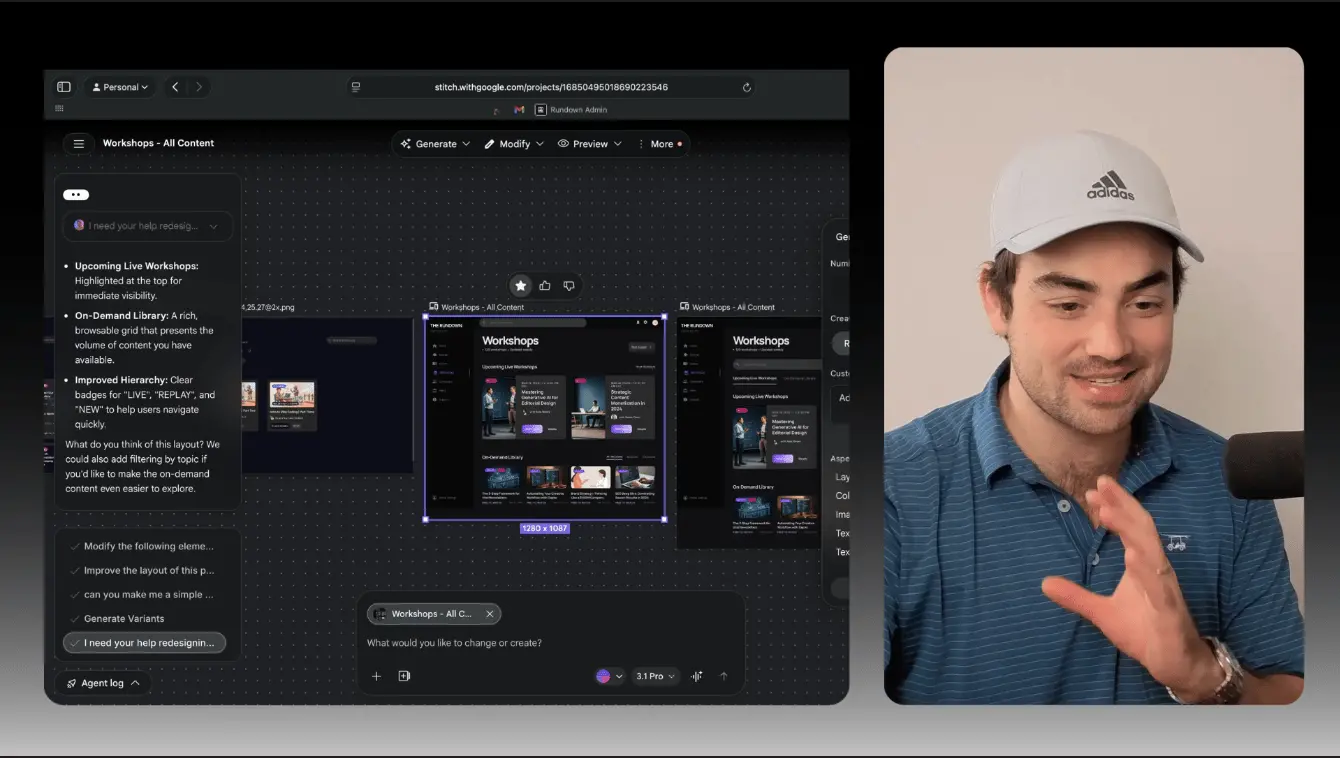Remove the Workshops context chip
The height and width of the screenshot is (758, 1340).
click(489, 614)
